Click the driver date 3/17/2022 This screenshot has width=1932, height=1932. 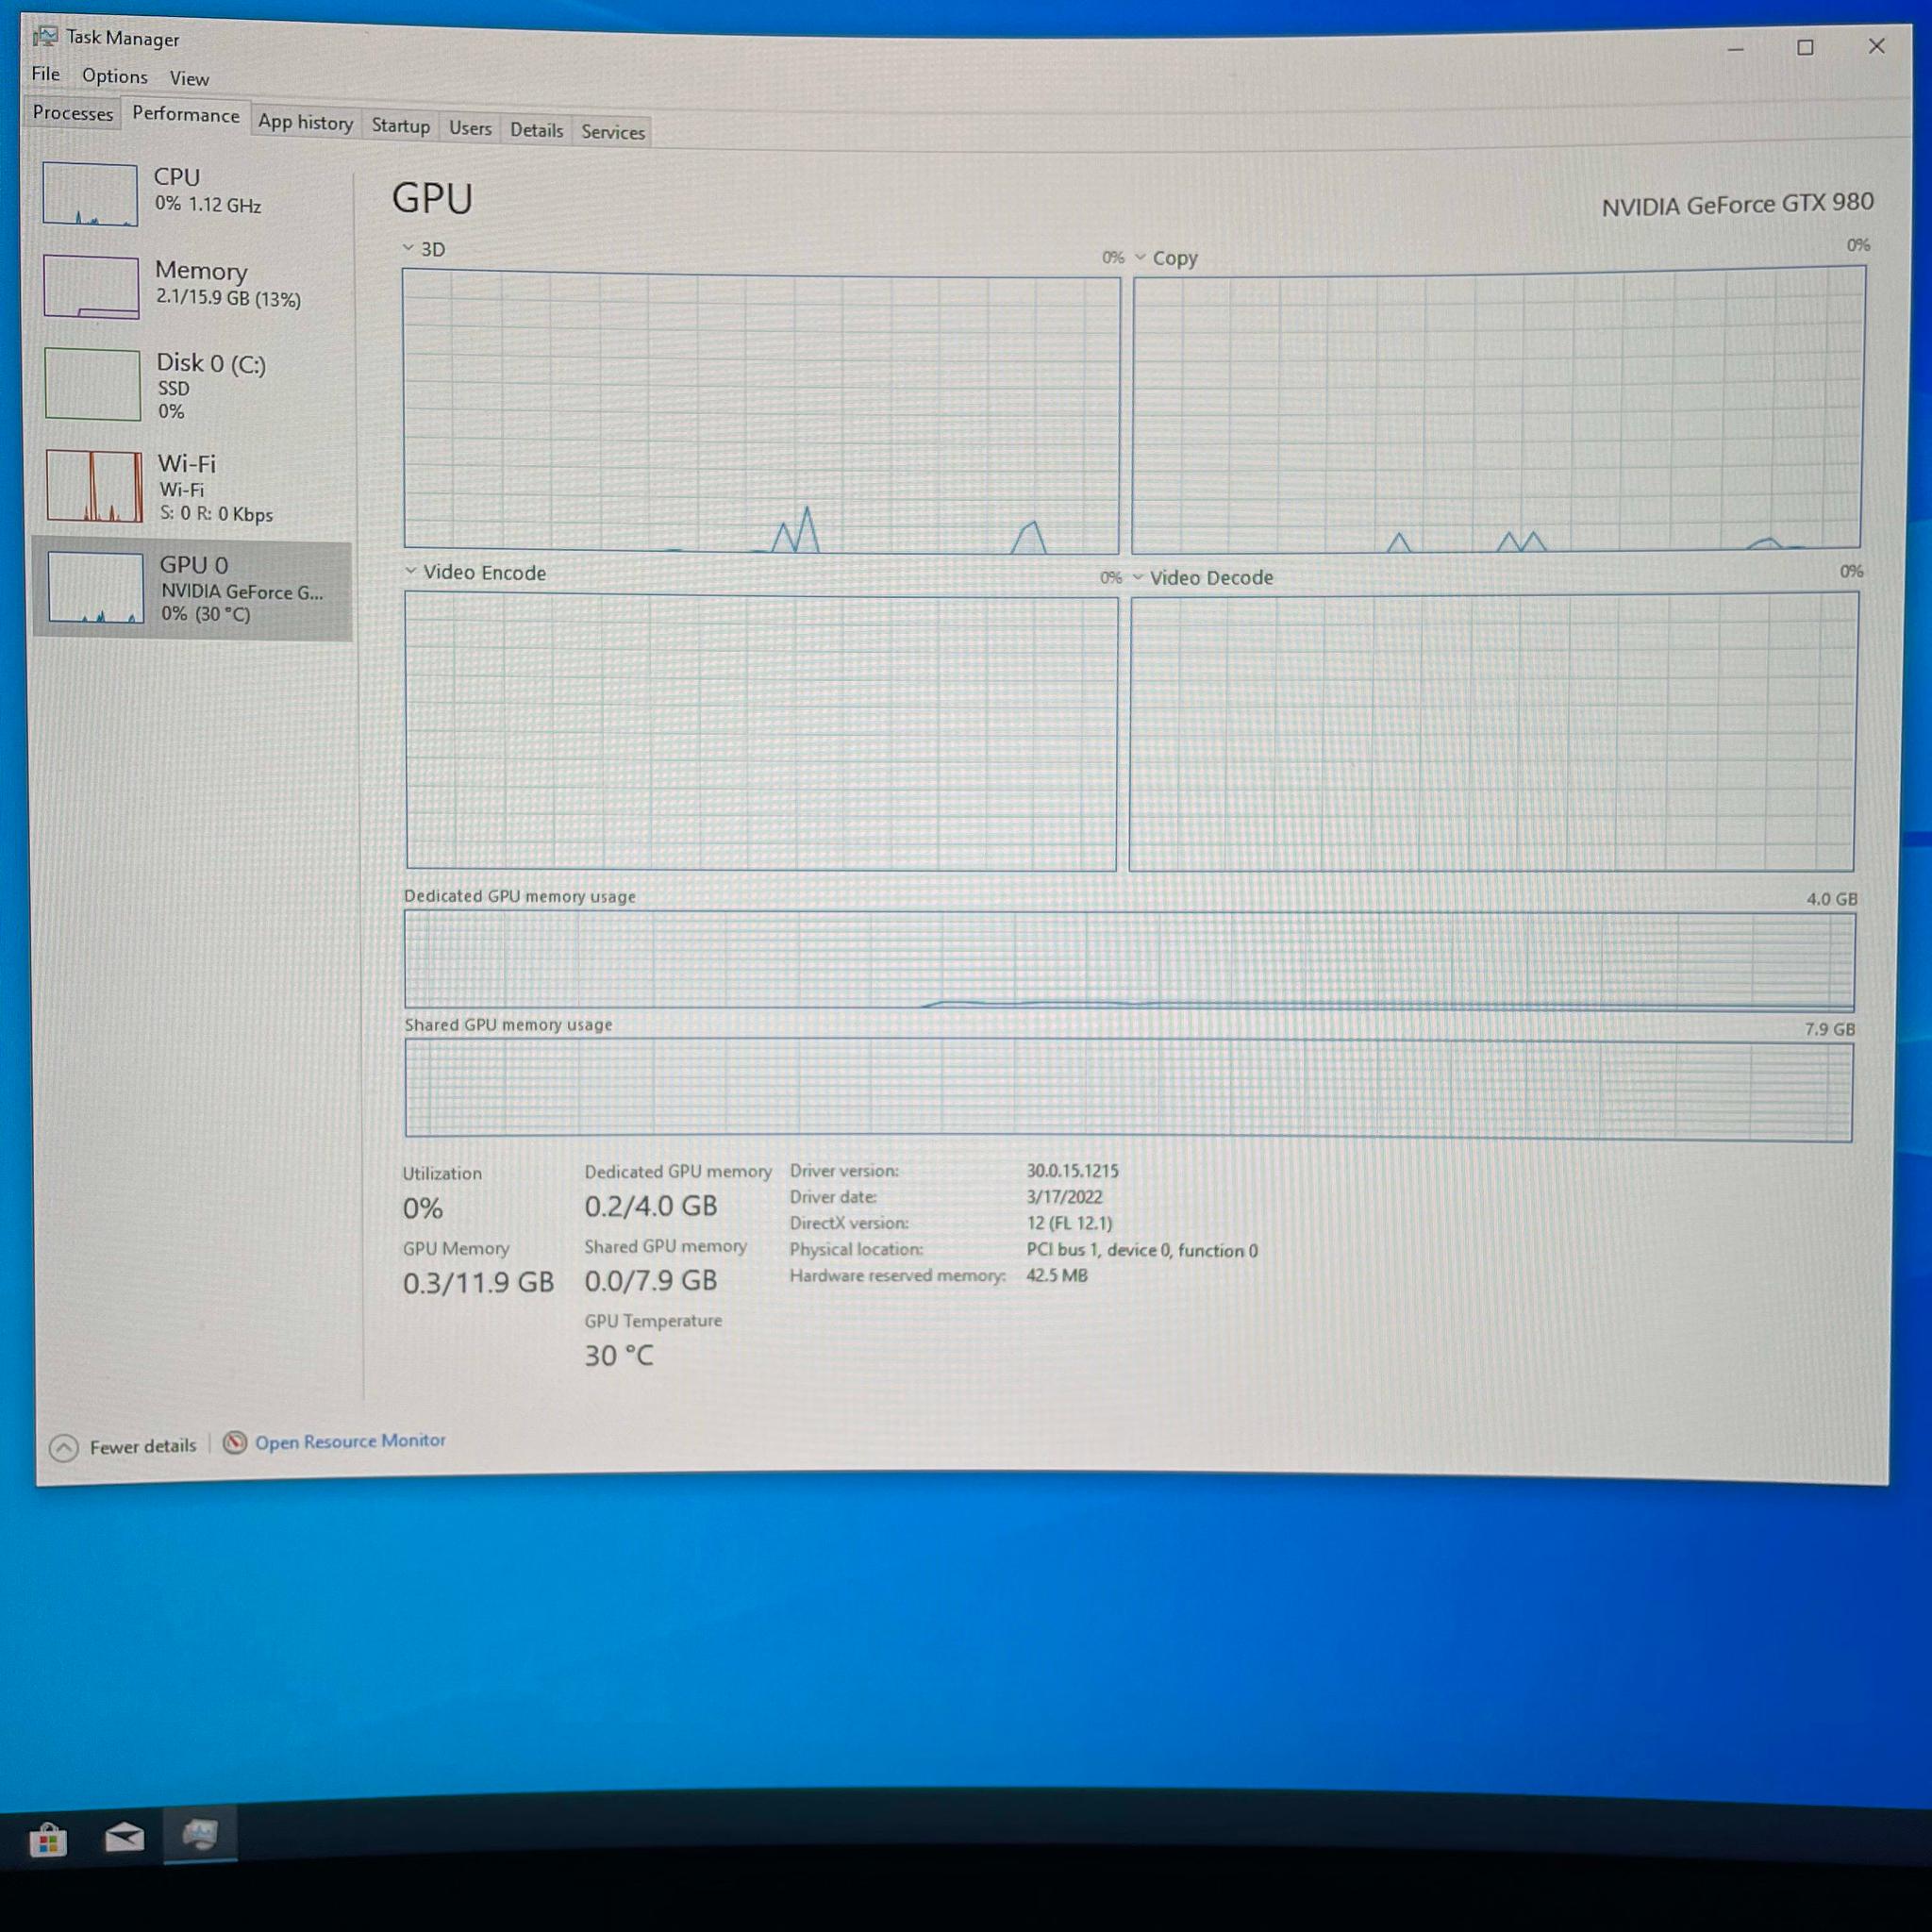point(1064,1197)
